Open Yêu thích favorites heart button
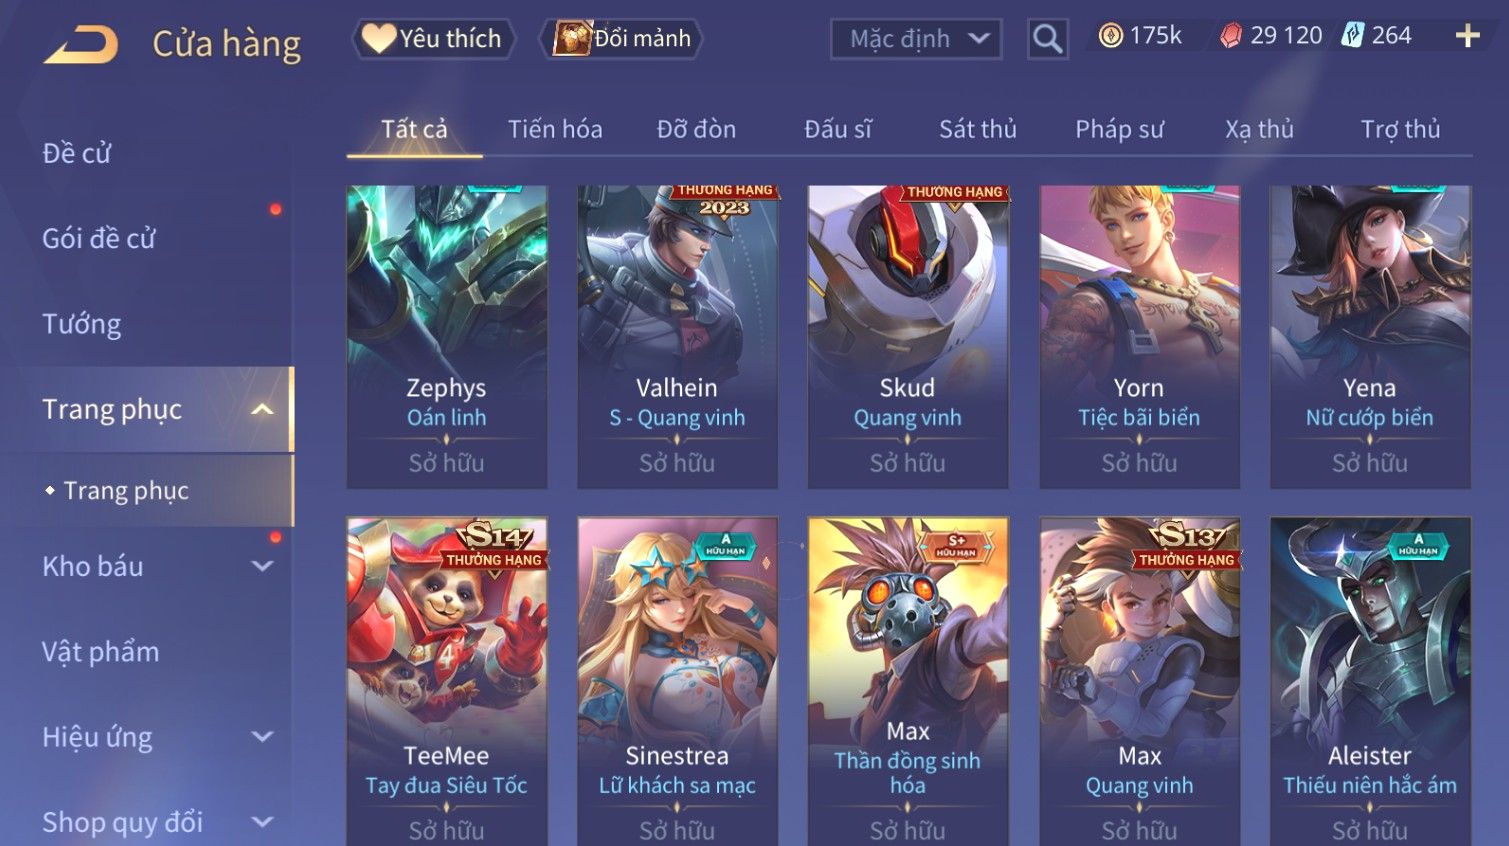The height and width of the screenshot is (846, 1509). (433, 39)
